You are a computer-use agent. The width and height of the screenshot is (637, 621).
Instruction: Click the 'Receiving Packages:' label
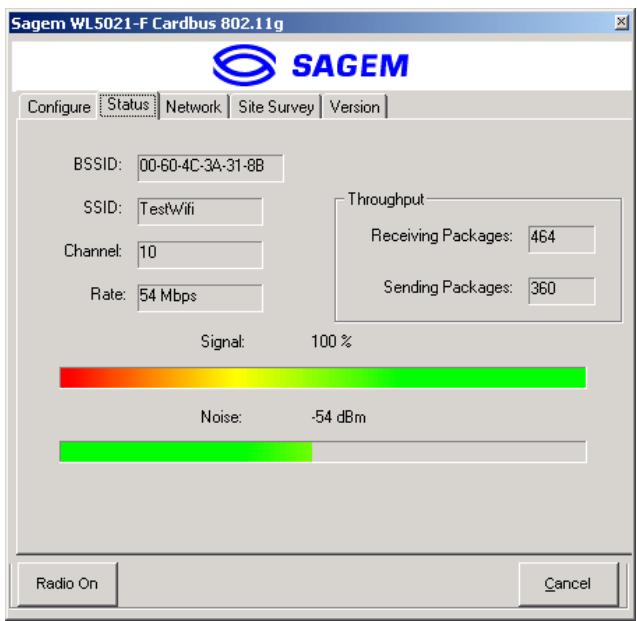[x=442, y=236]
